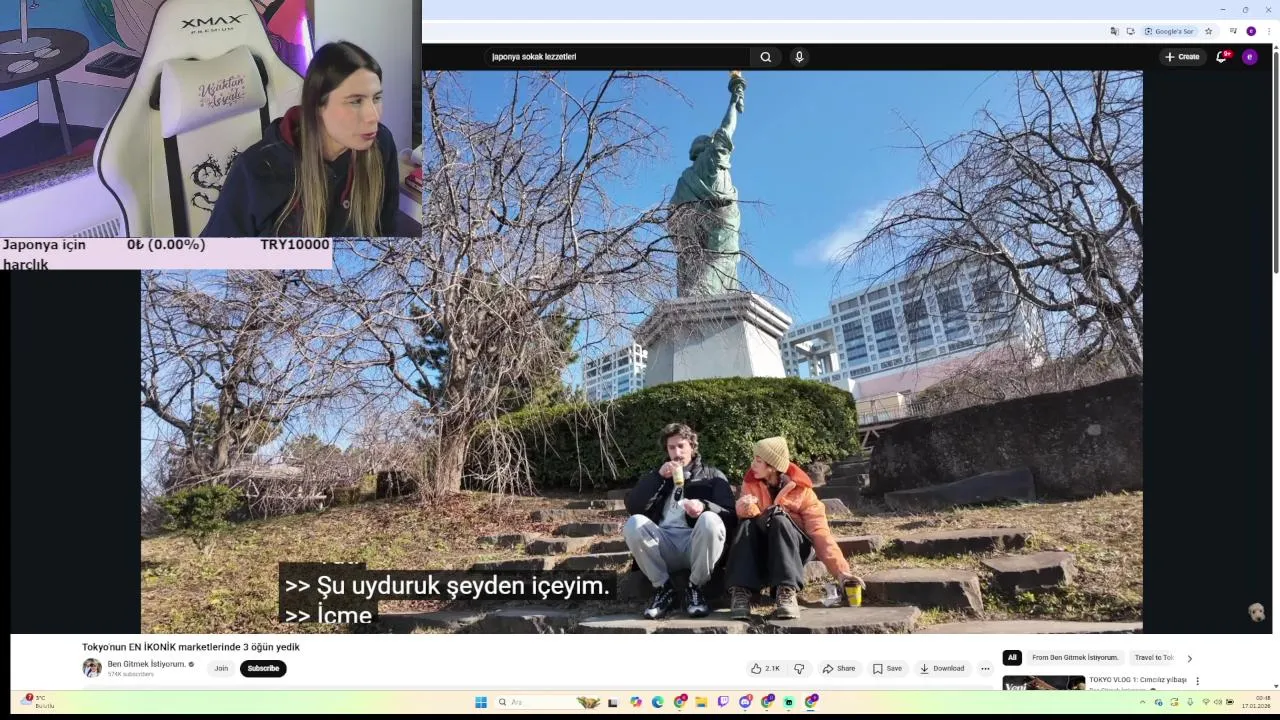Share the video
Viewport: 1280px width, 720px height.
click(839, 668)
